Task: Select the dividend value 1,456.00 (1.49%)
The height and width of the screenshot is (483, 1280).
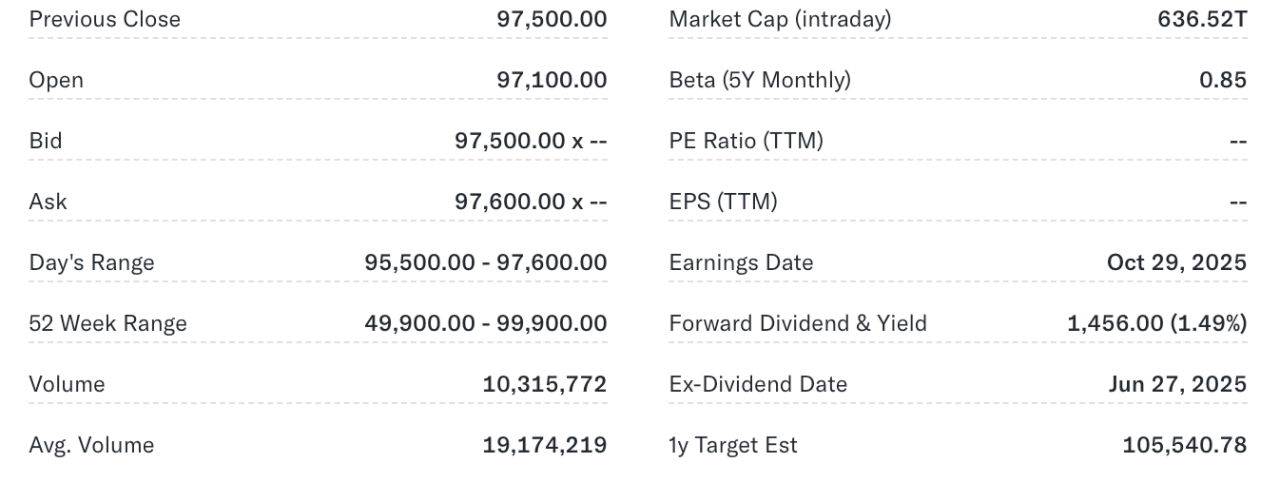Action: point(1157,324)
